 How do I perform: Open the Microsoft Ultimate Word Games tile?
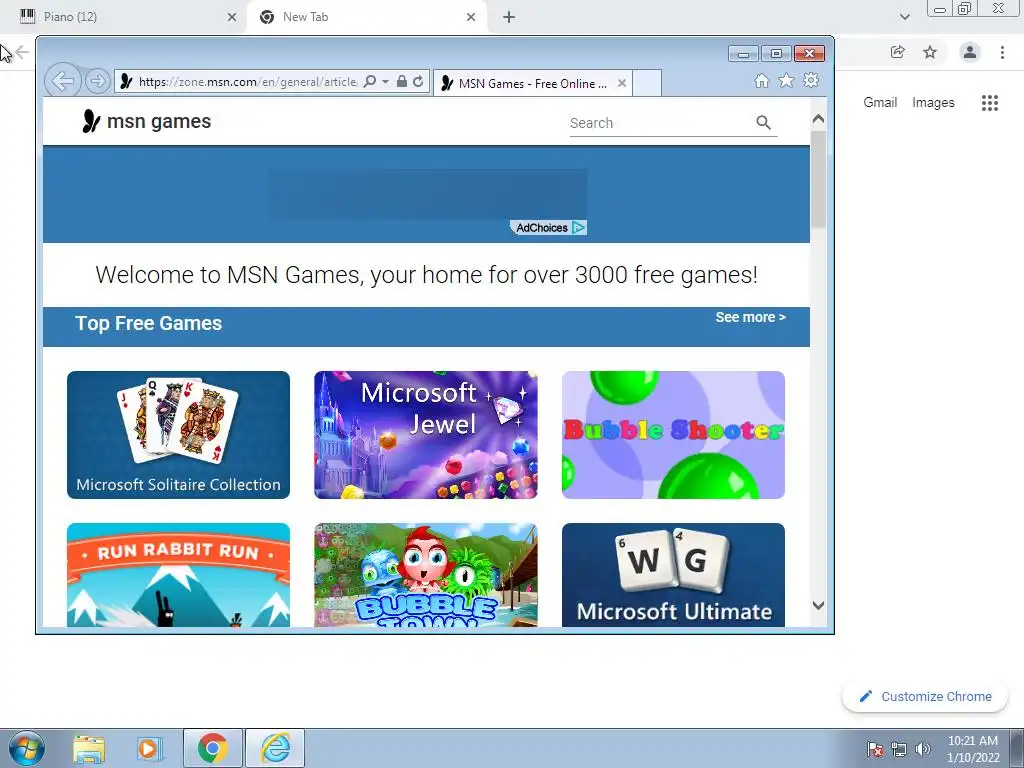[x=673, y=575]
